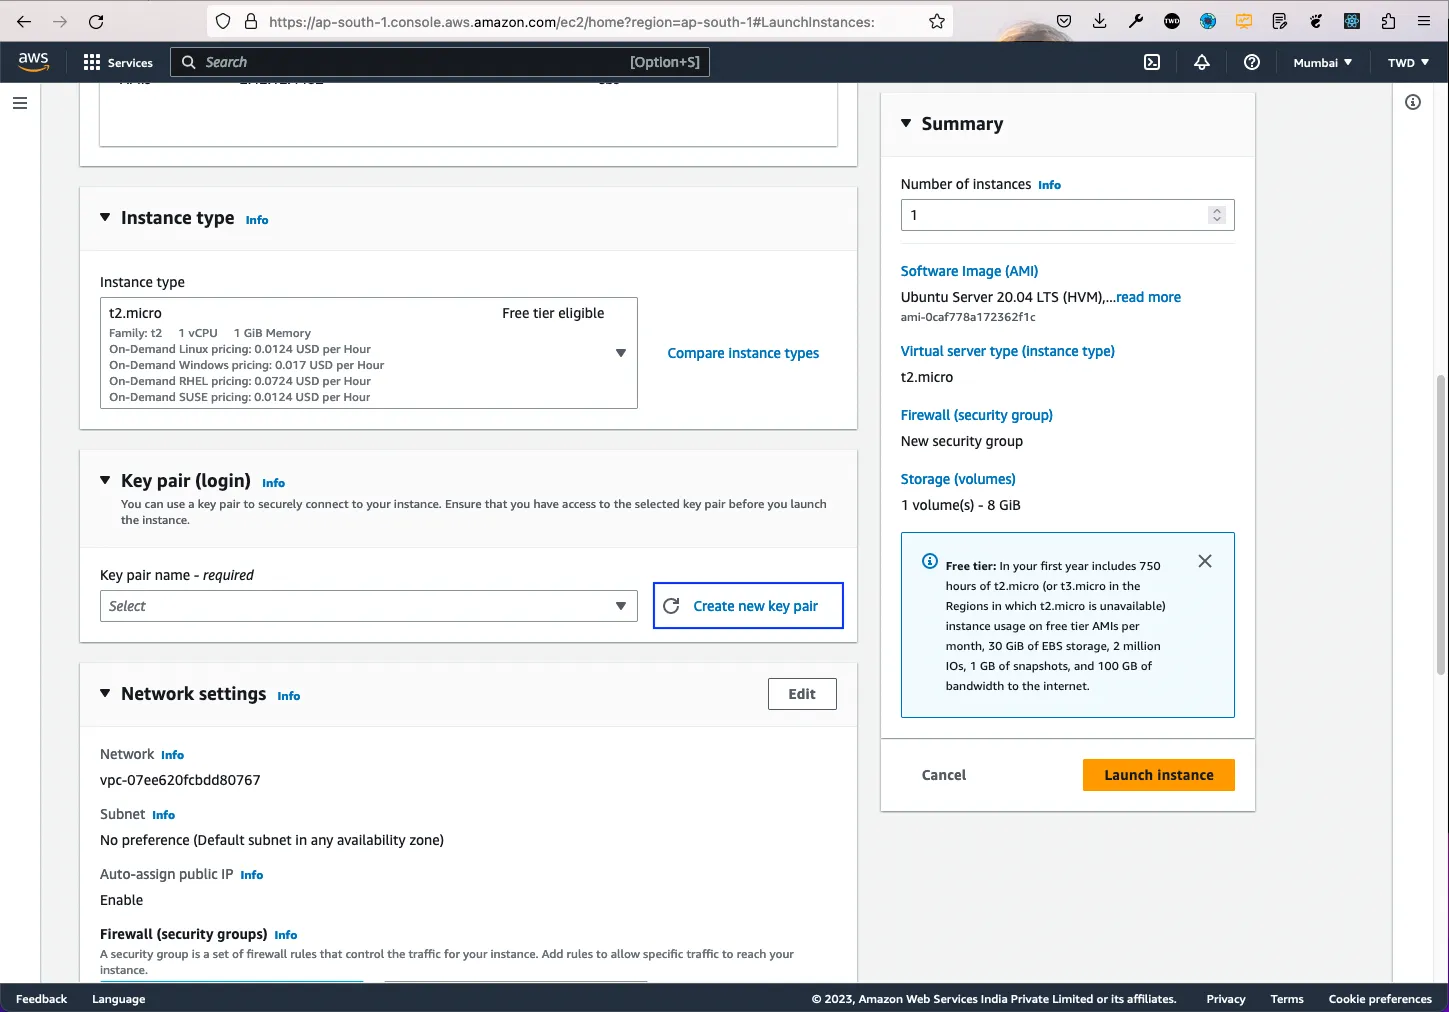This screenshot has width=1449, height=1012.
Task: Open left navigation hamburger menu
Action: 20,103
